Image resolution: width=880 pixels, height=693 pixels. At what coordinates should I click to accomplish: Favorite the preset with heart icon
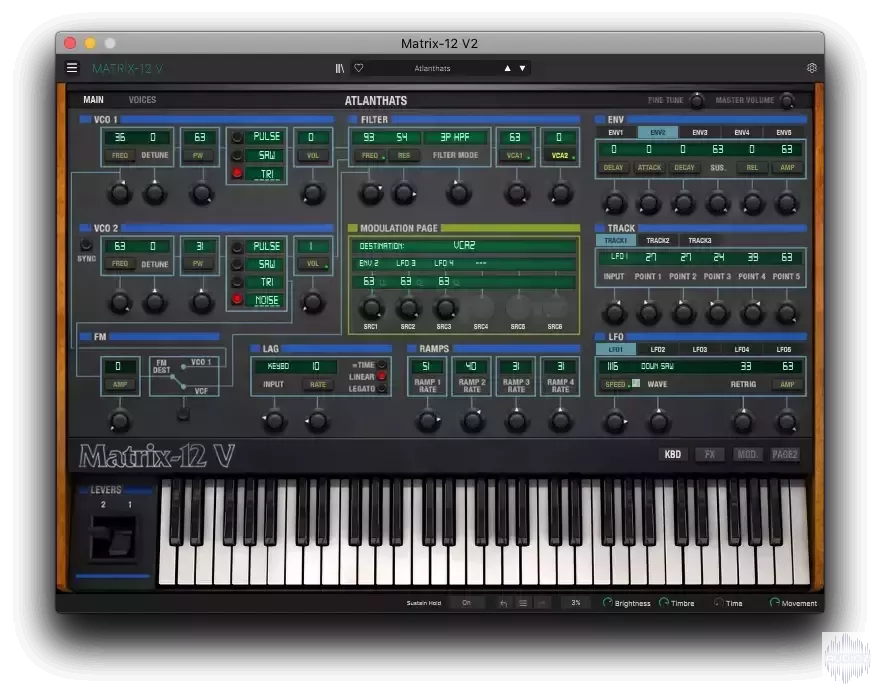tap(359, 68)
